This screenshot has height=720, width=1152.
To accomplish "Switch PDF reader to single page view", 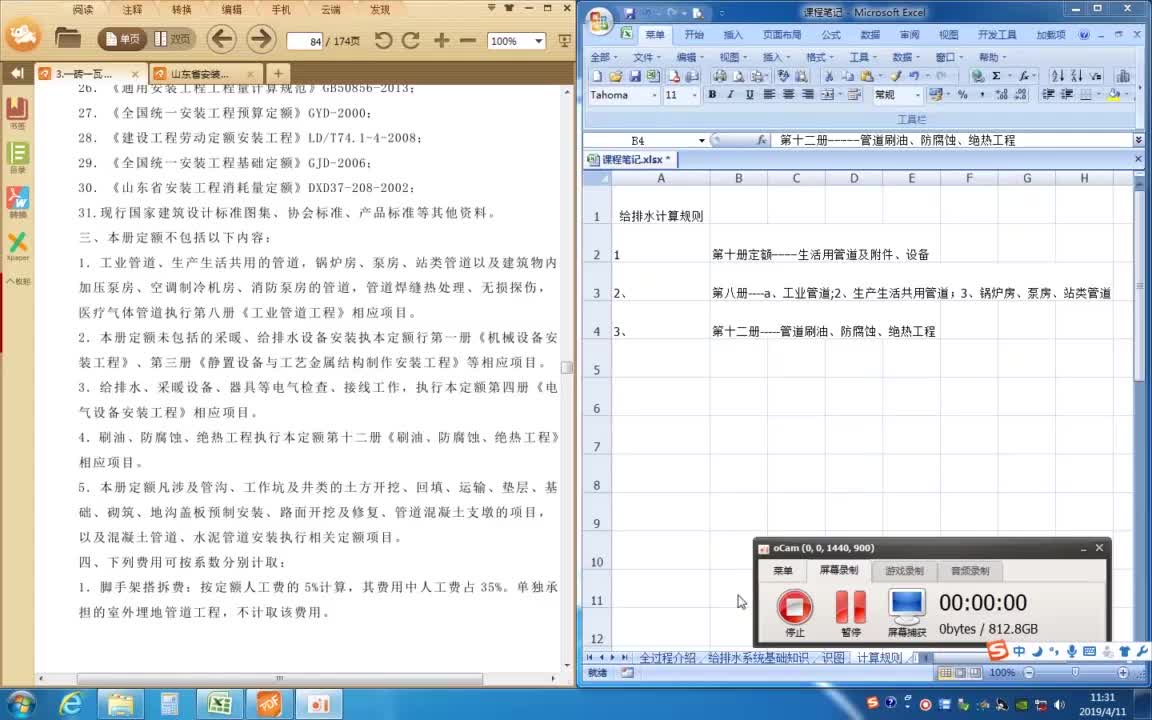I will tap(122, 40).
